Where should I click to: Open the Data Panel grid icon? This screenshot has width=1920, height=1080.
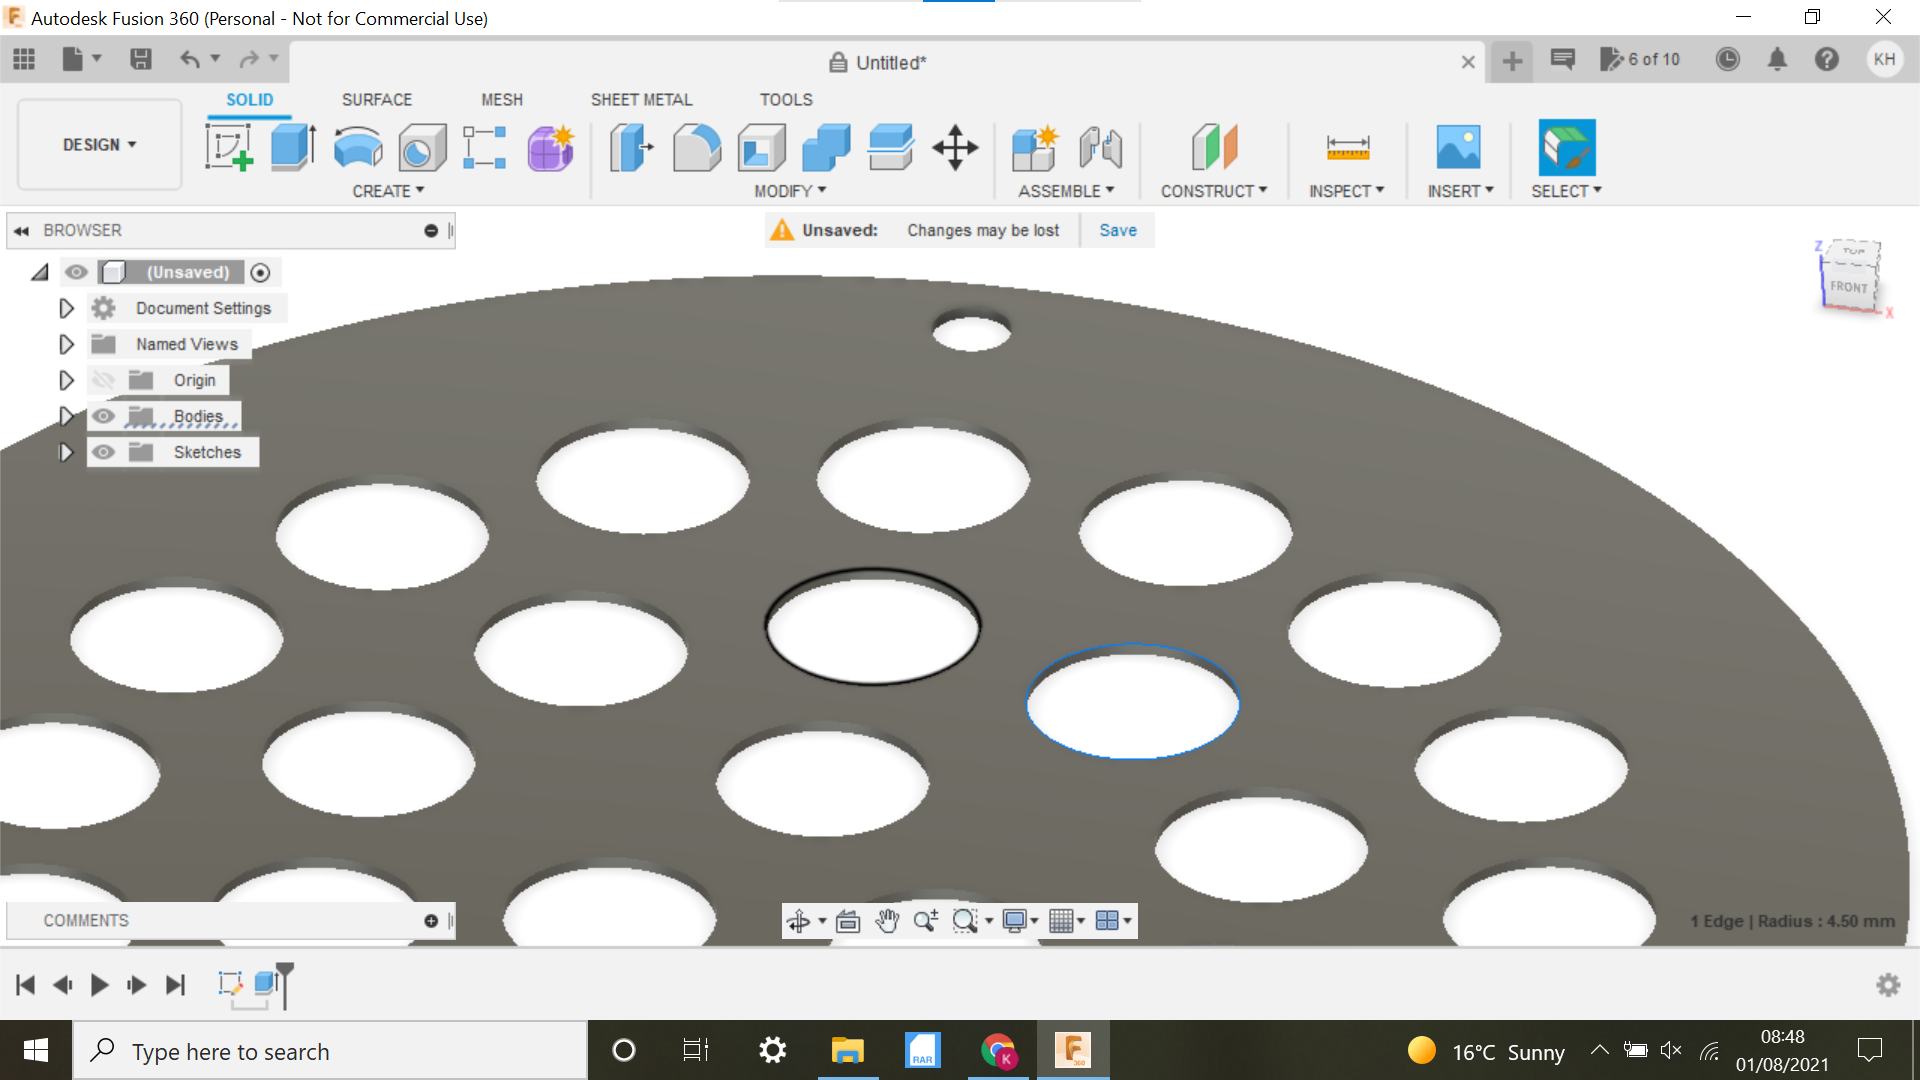(24, 59)
